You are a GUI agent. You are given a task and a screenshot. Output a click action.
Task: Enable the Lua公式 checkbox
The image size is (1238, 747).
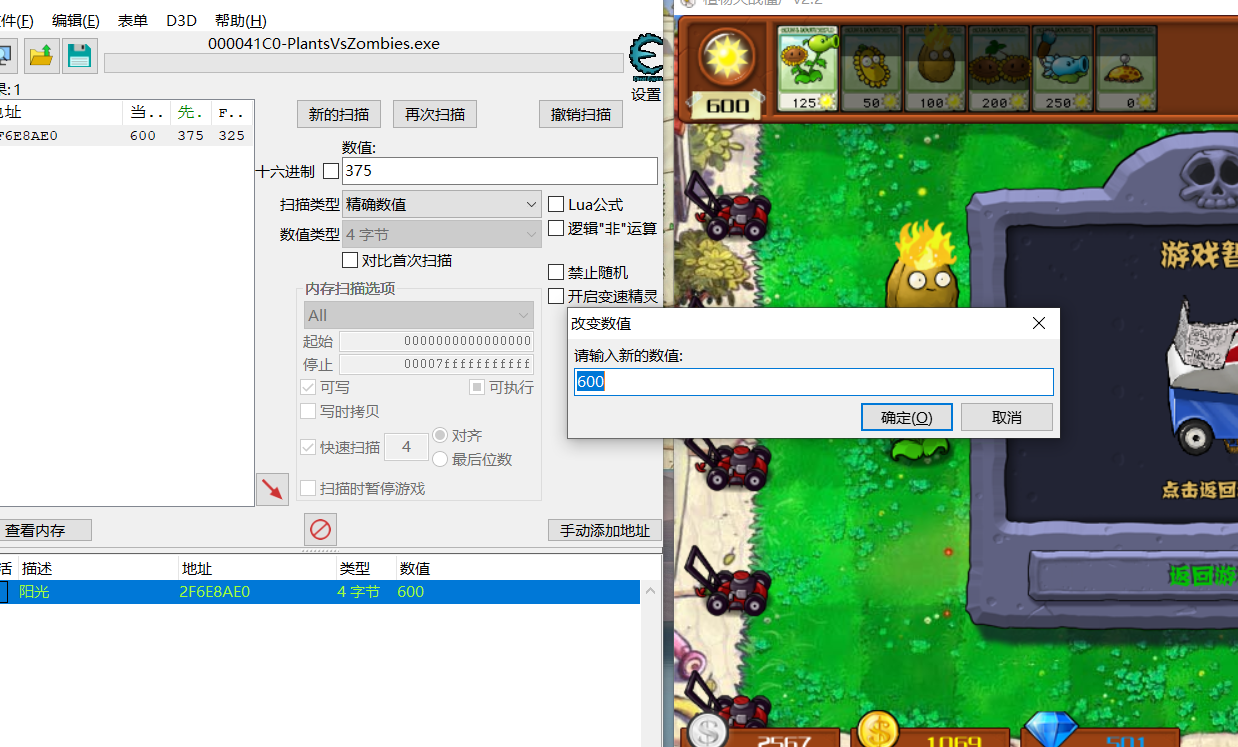pos(556,204)
